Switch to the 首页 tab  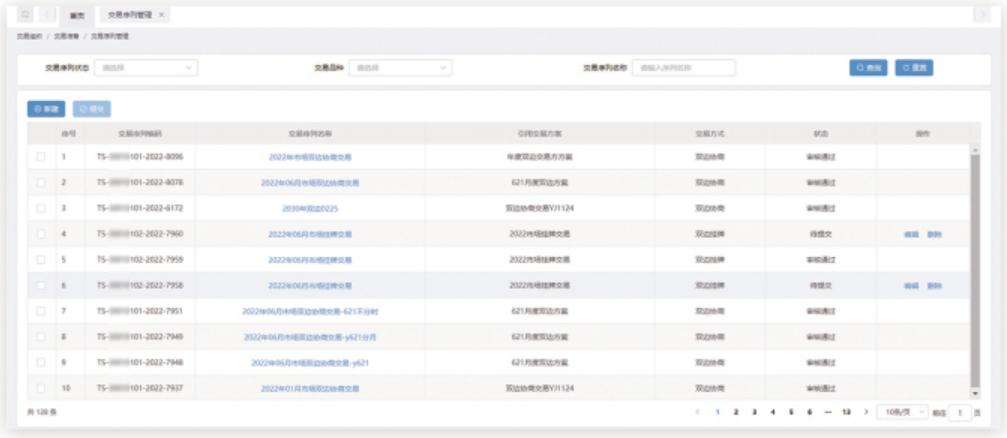tap(77, 16)
